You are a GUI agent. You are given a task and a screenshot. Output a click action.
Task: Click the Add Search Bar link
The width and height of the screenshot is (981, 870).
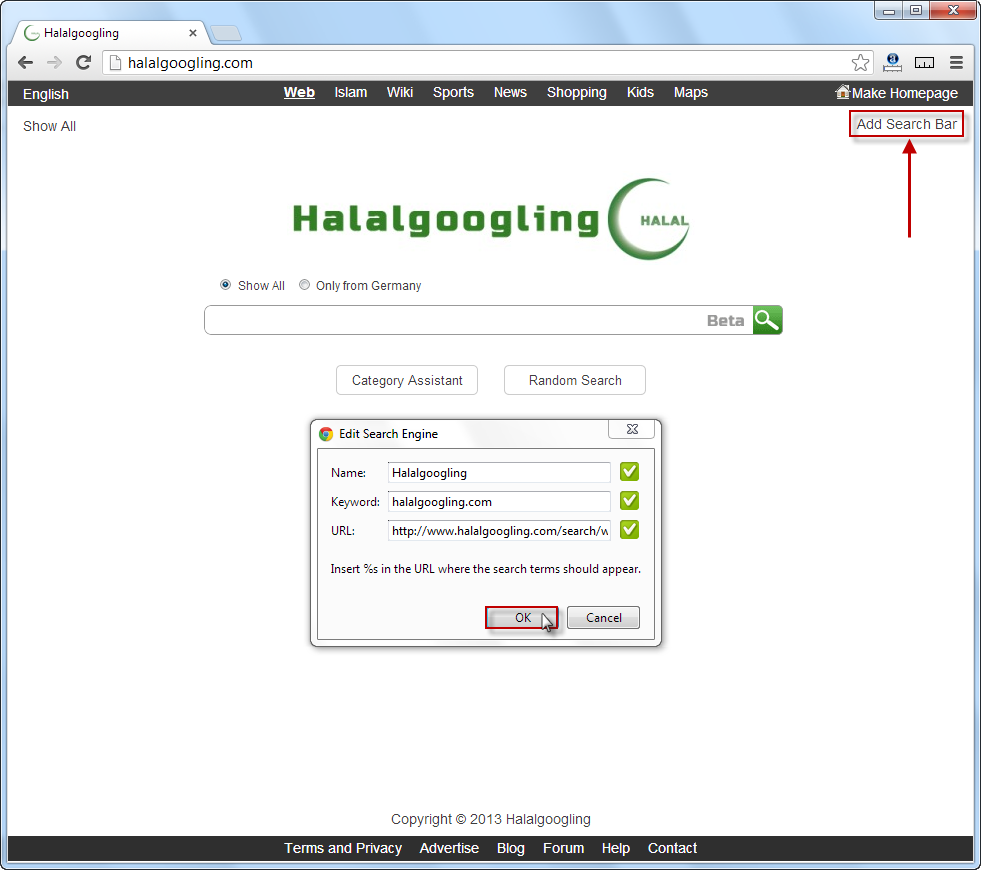tap(906, 124)
